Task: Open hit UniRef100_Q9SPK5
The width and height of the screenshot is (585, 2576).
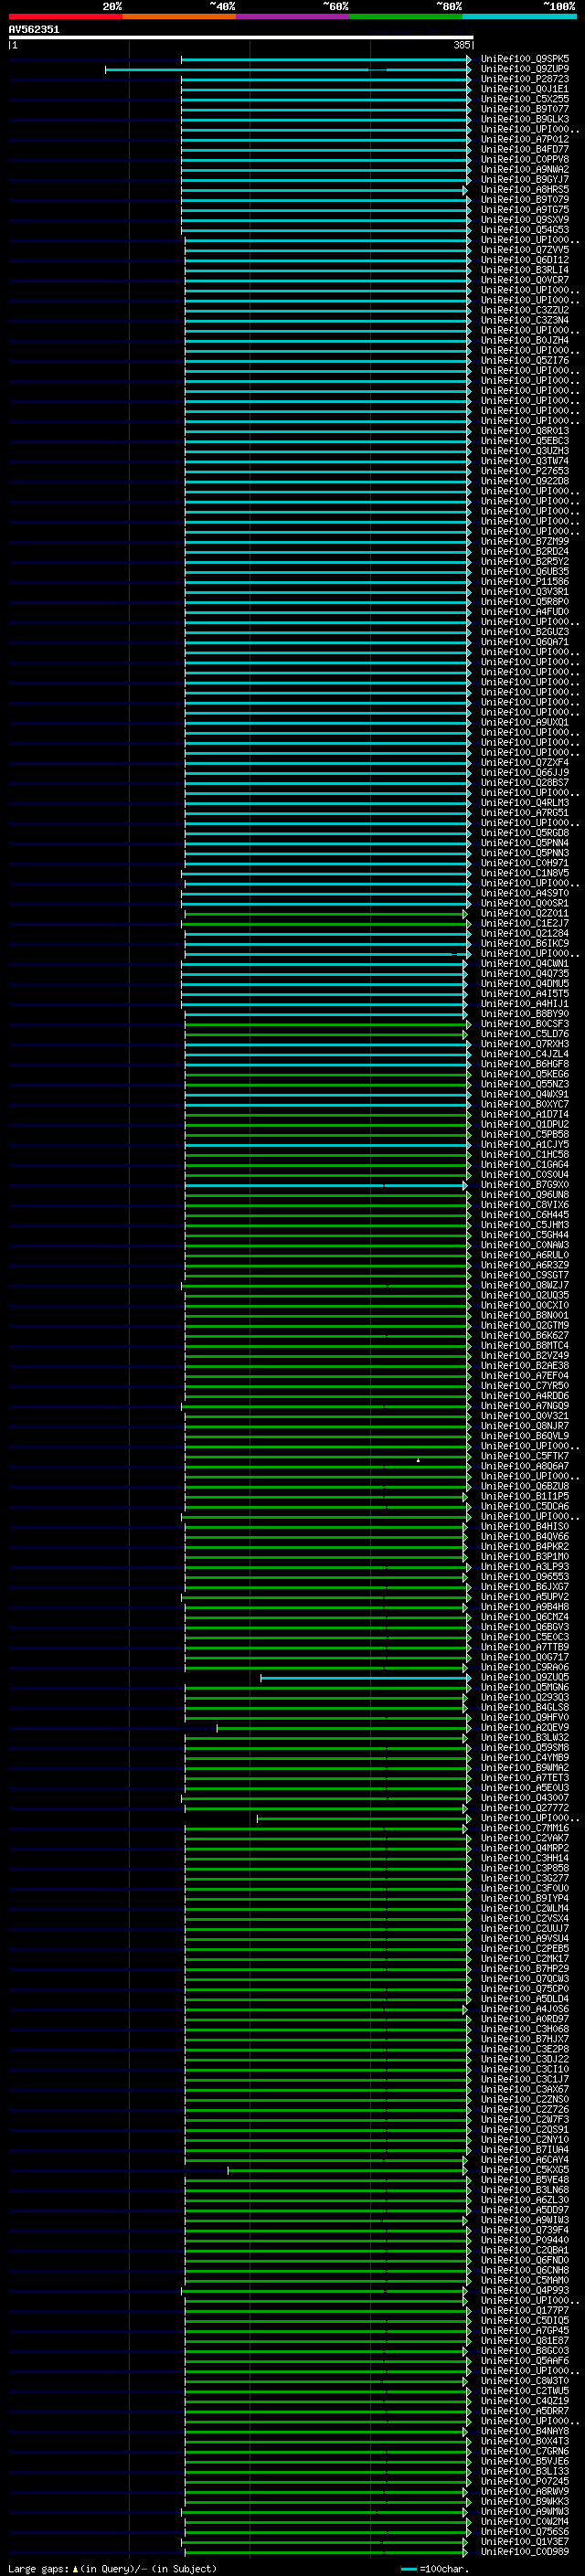Action: (x=525, y=59)
